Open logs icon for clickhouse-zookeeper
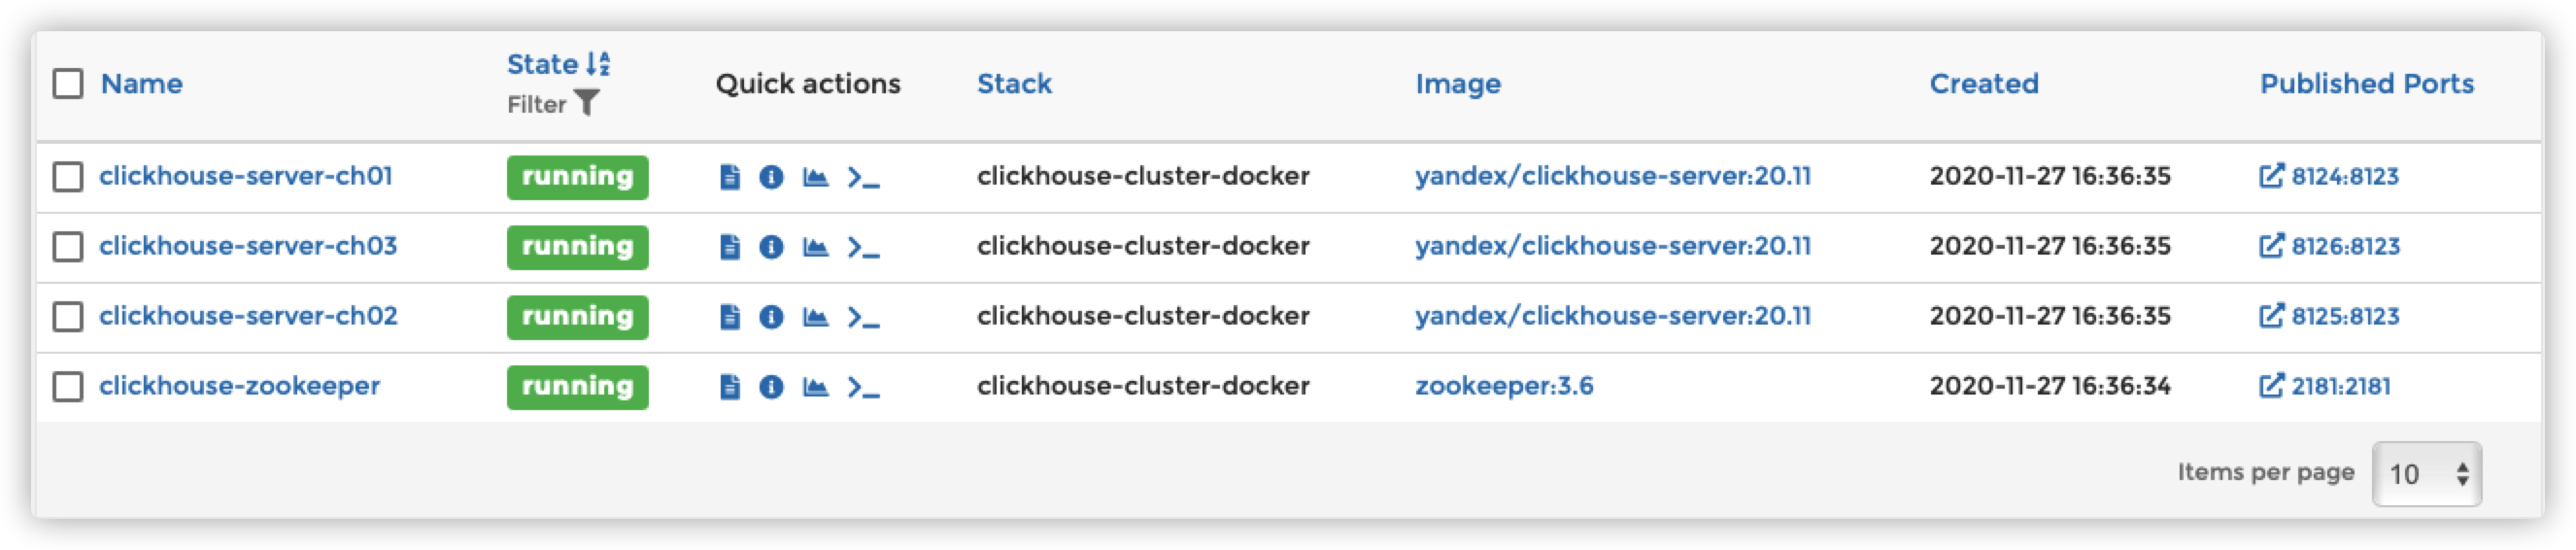Viewport: 2576px width, 550px height. (730, 387)
